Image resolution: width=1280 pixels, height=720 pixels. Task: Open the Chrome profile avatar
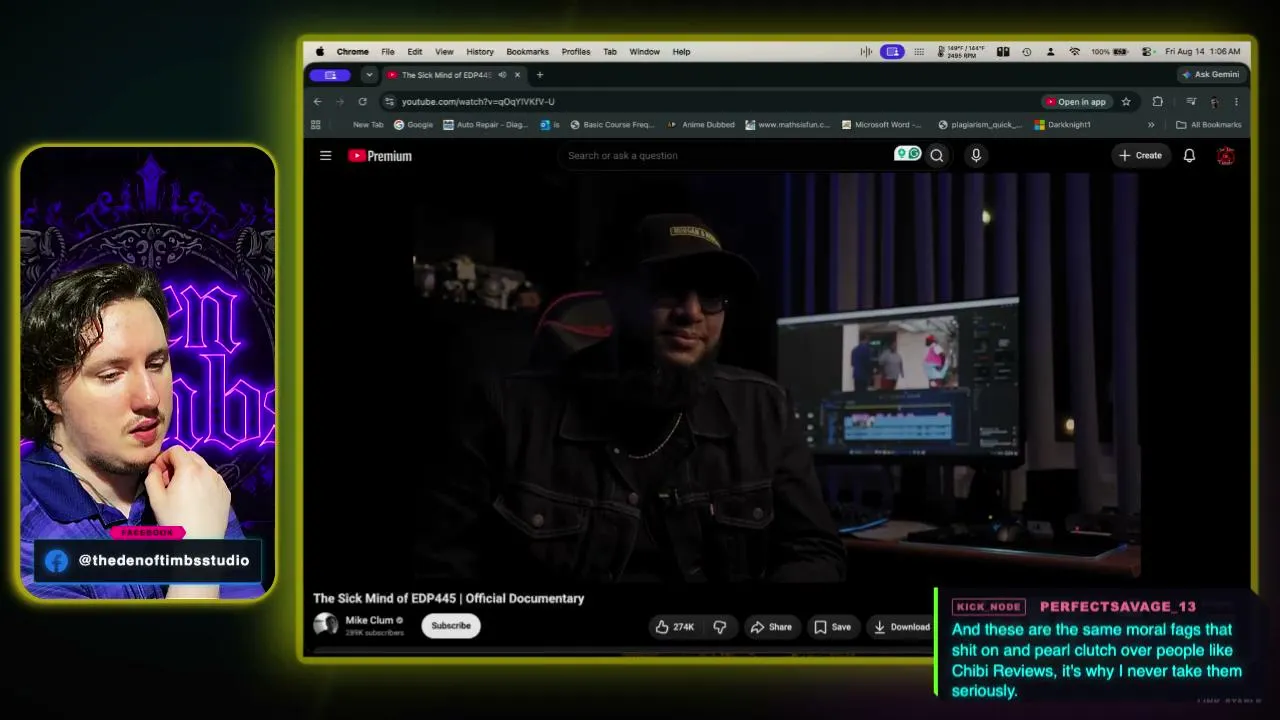[1214, 101]
